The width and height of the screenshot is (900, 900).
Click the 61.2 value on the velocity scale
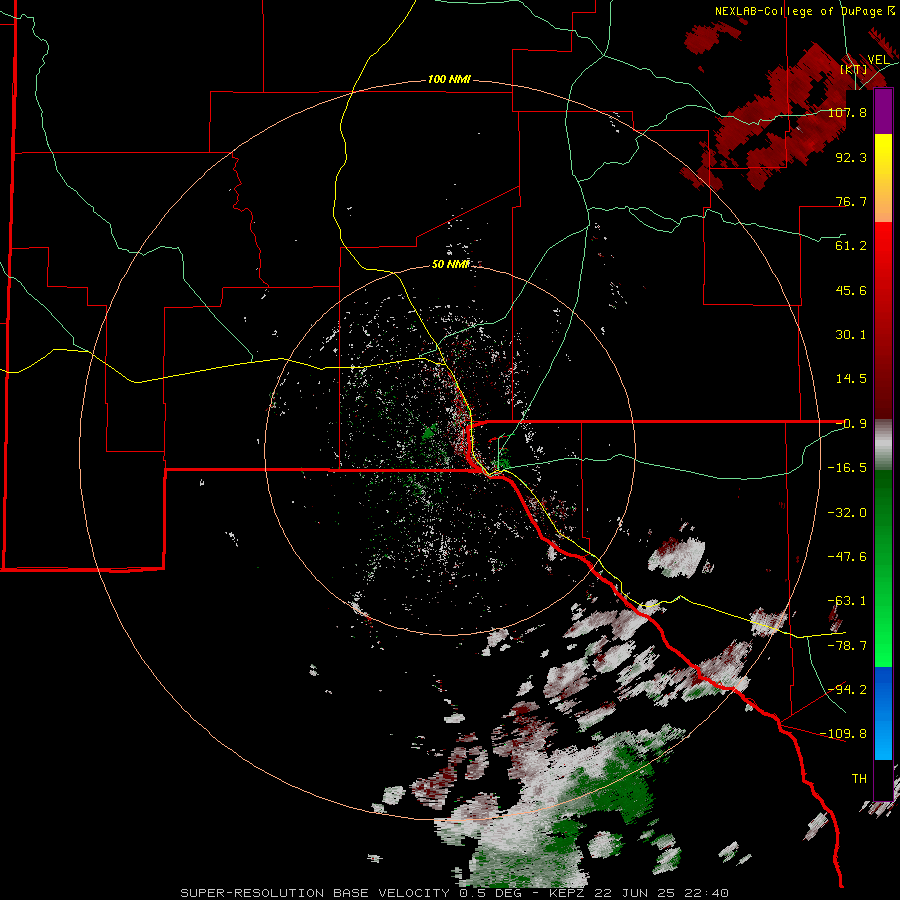click(x=851, y=246)
